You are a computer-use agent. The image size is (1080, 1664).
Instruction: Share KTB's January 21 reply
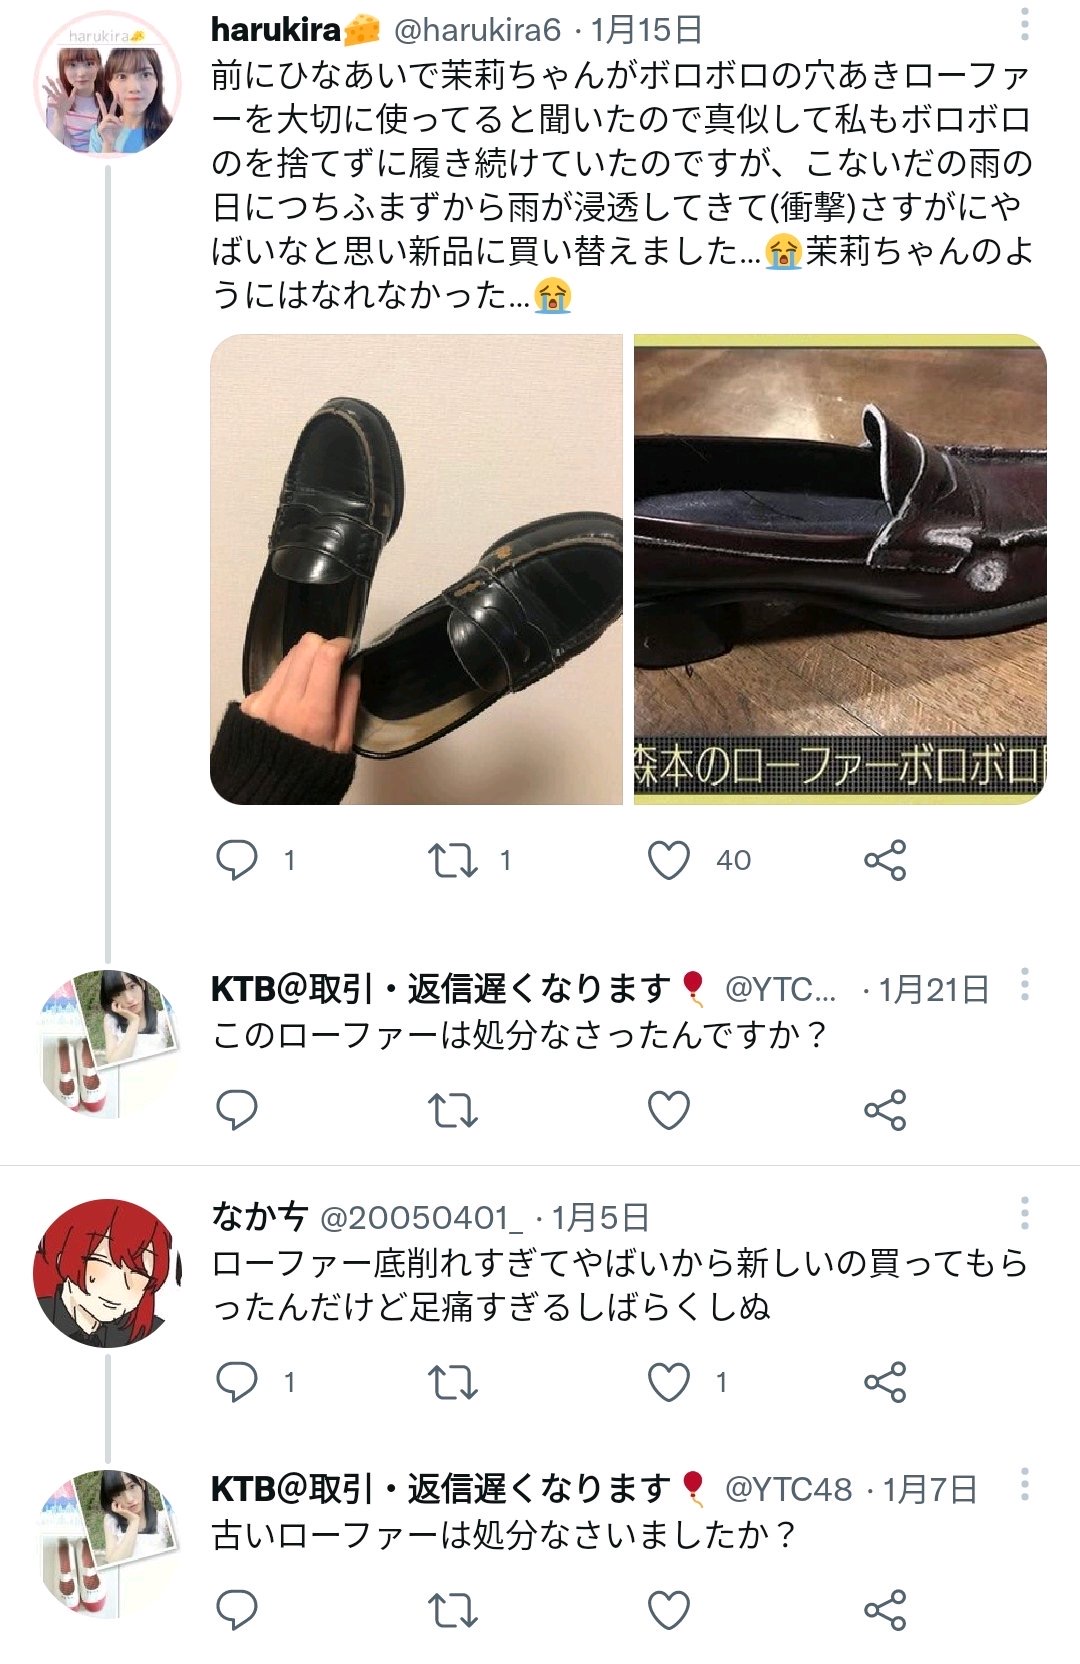885,1110
